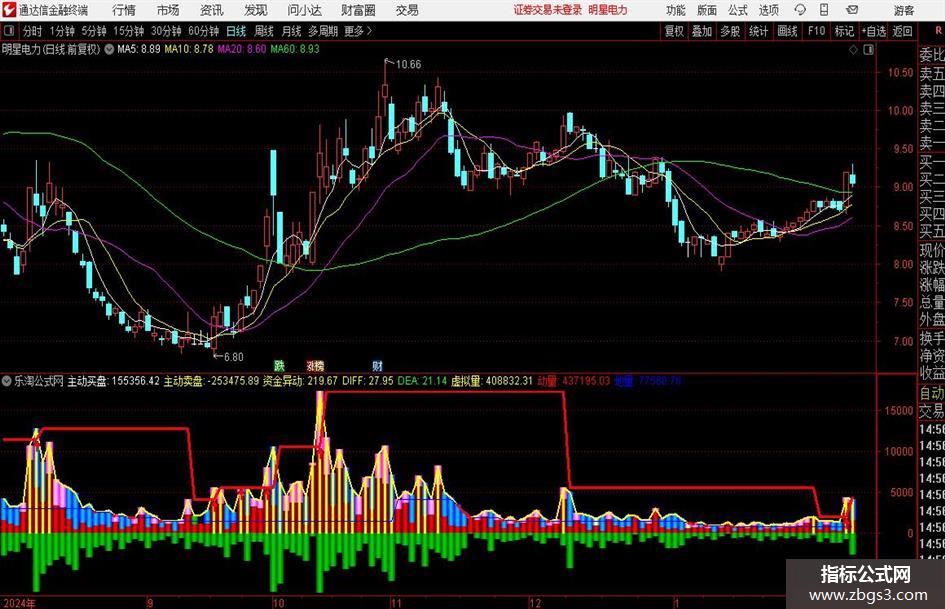This screenshot has width=945, height=609.
Task: Click the 跌 marker below the chart
Action: pyautogui.click(x=279, y=365)
